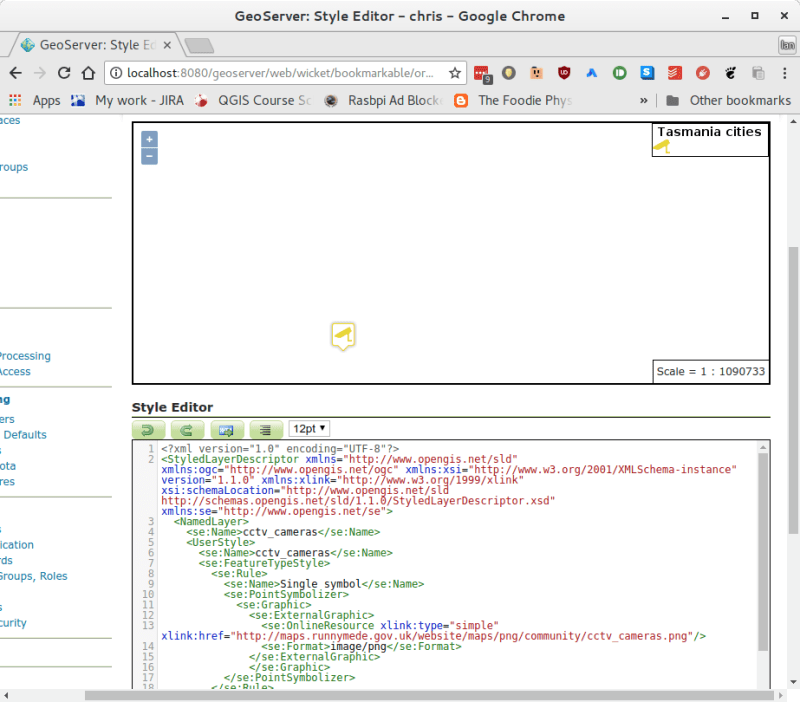Reload the GeoServer page
800x702 pixels.
pyautogui.click(x=64, y=73)
